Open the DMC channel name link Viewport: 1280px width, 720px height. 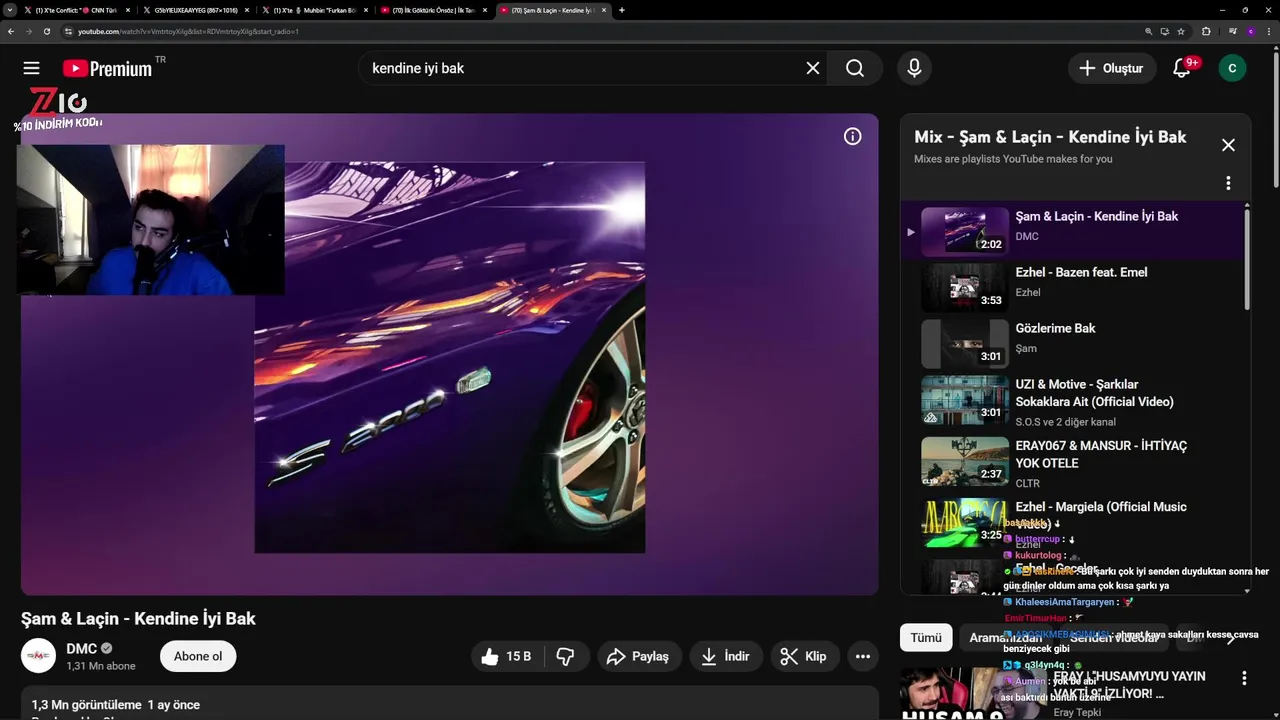pos(81,648)
